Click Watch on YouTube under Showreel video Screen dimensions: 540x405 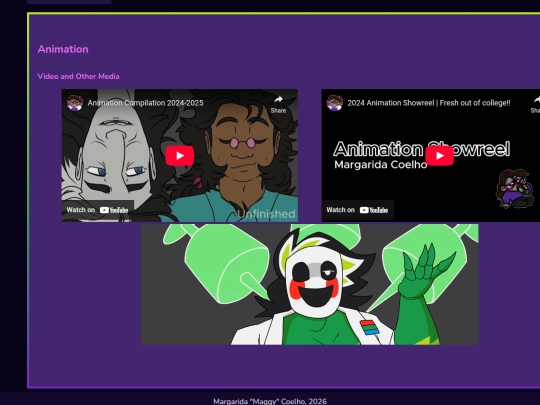click(x=357, y=210)
